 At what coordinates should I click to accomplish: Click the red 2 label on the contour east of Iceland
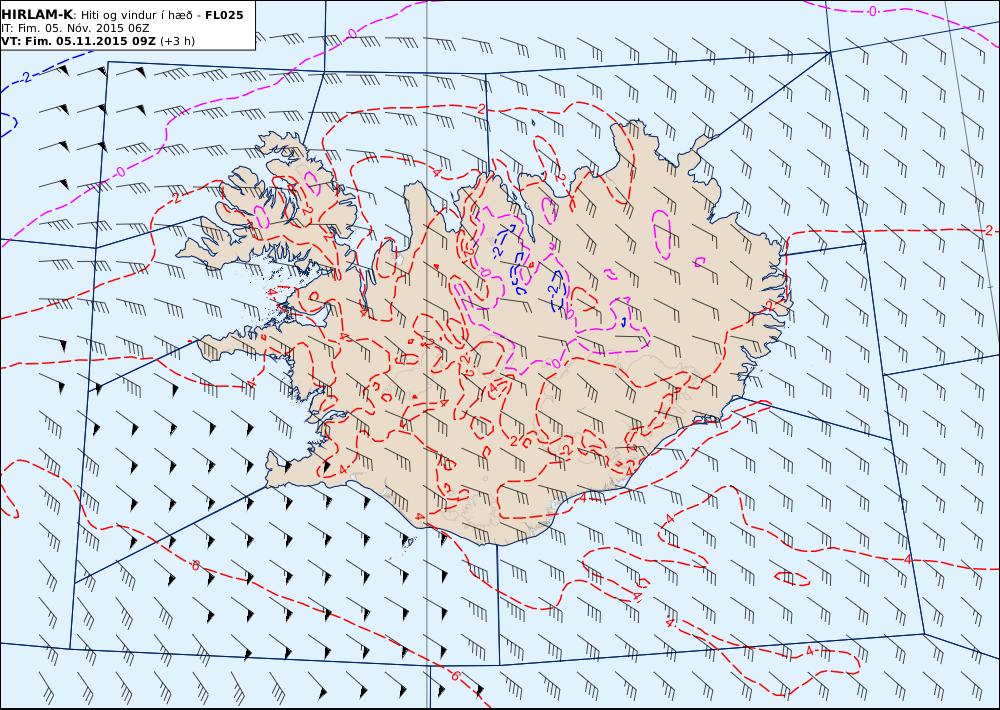(x=989, y=230)
